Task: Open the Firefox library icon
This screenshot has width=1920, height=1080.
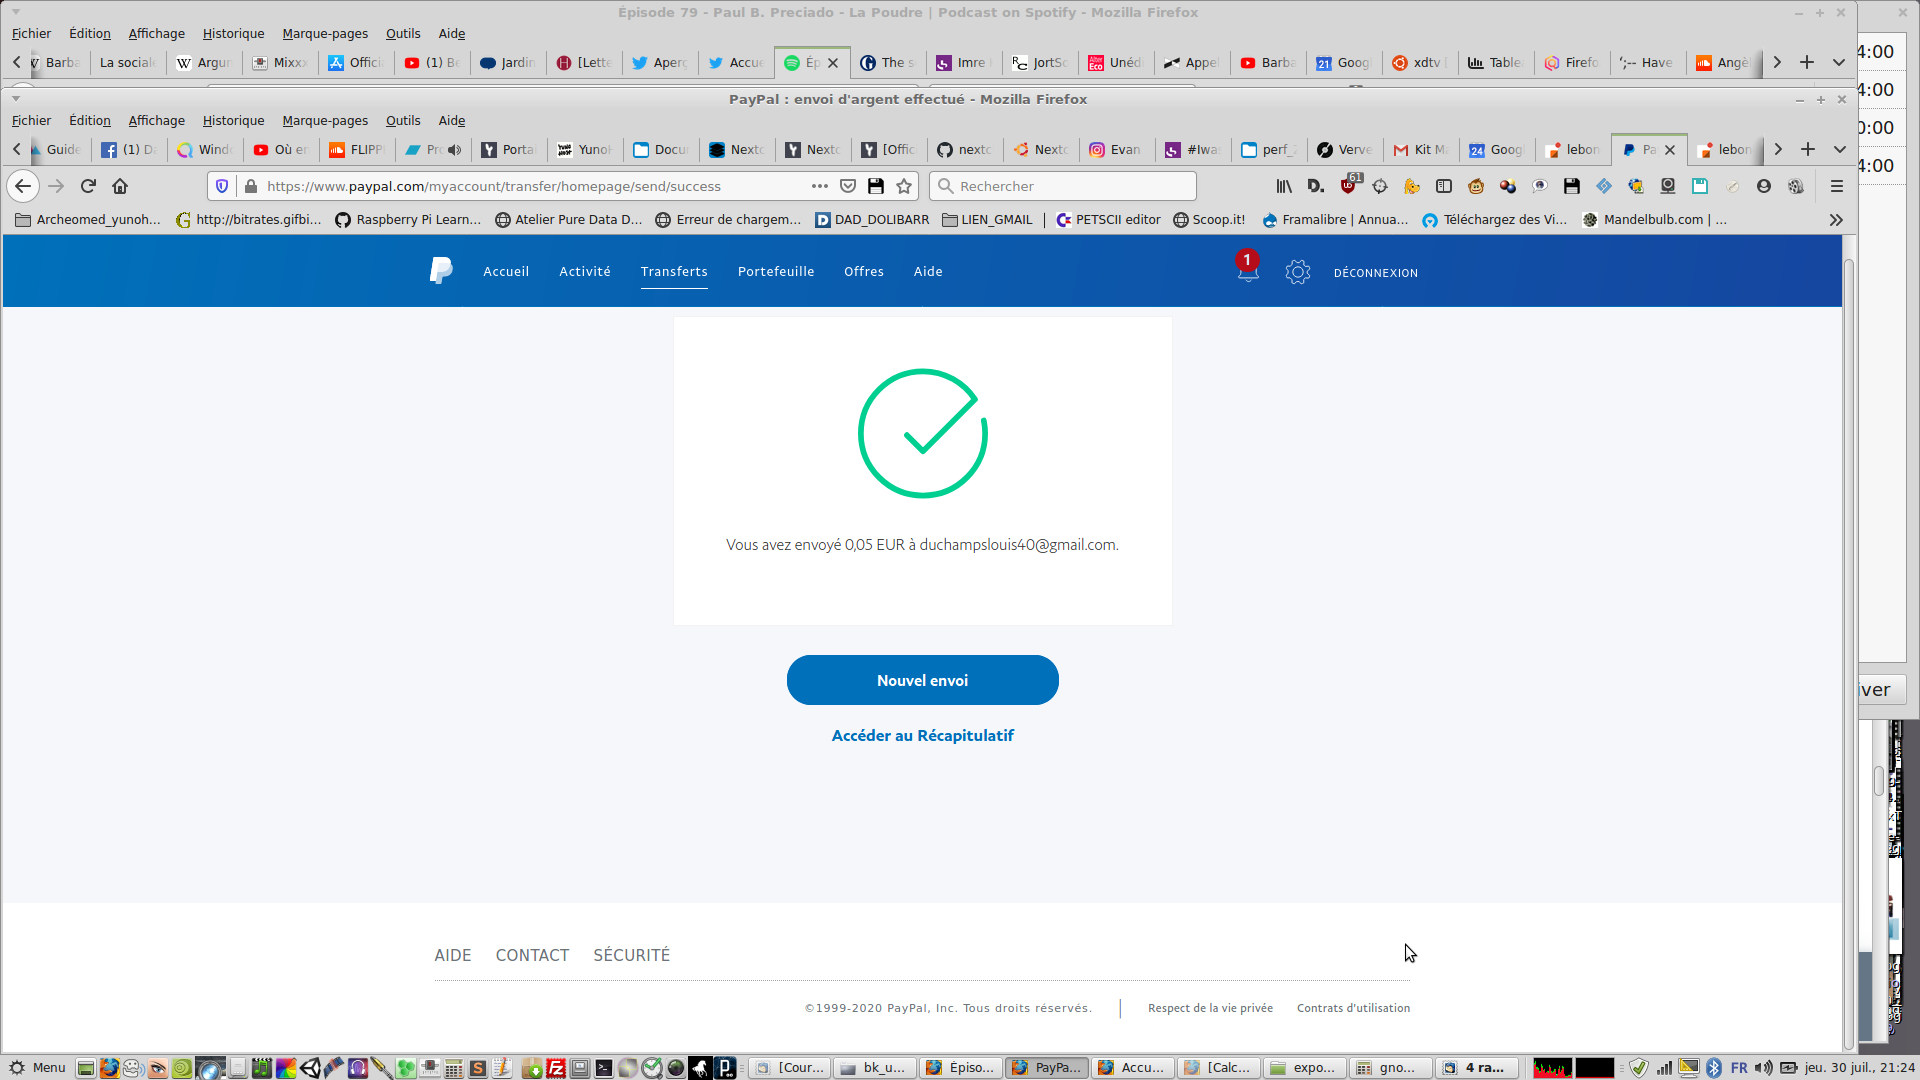Action: coord(1284,186)
